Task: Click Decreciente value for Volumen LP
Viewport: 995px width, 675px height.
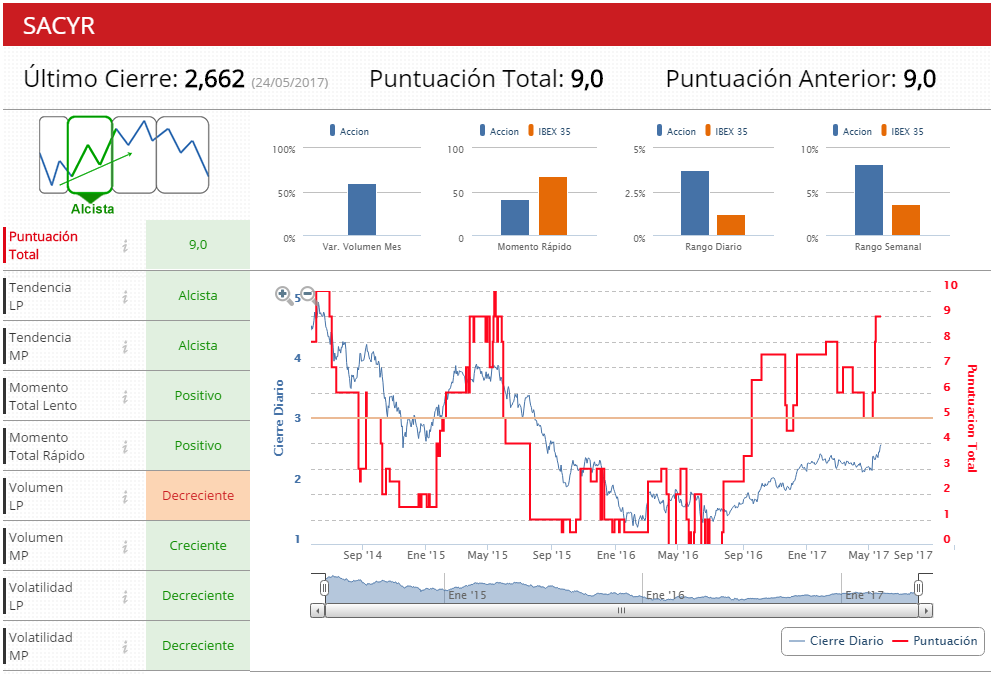Action: click(x=198, y=496)
